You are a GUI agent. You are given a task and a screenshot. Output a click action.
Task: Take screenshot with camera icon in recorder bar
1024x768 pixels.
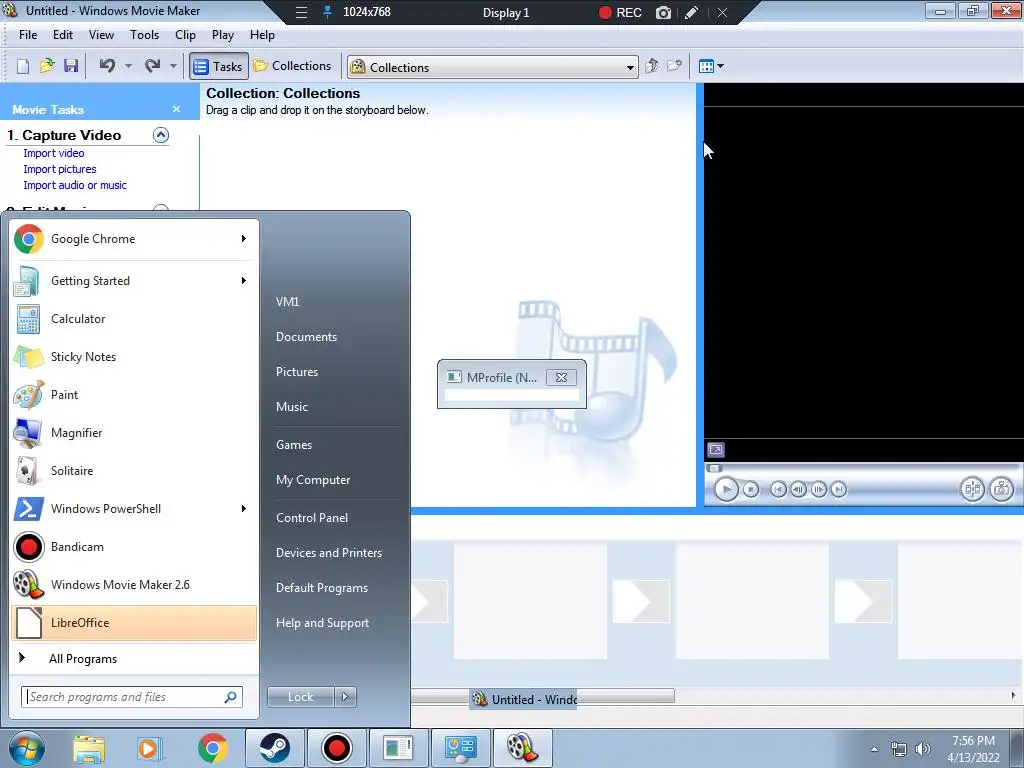(x=663, y=12)
